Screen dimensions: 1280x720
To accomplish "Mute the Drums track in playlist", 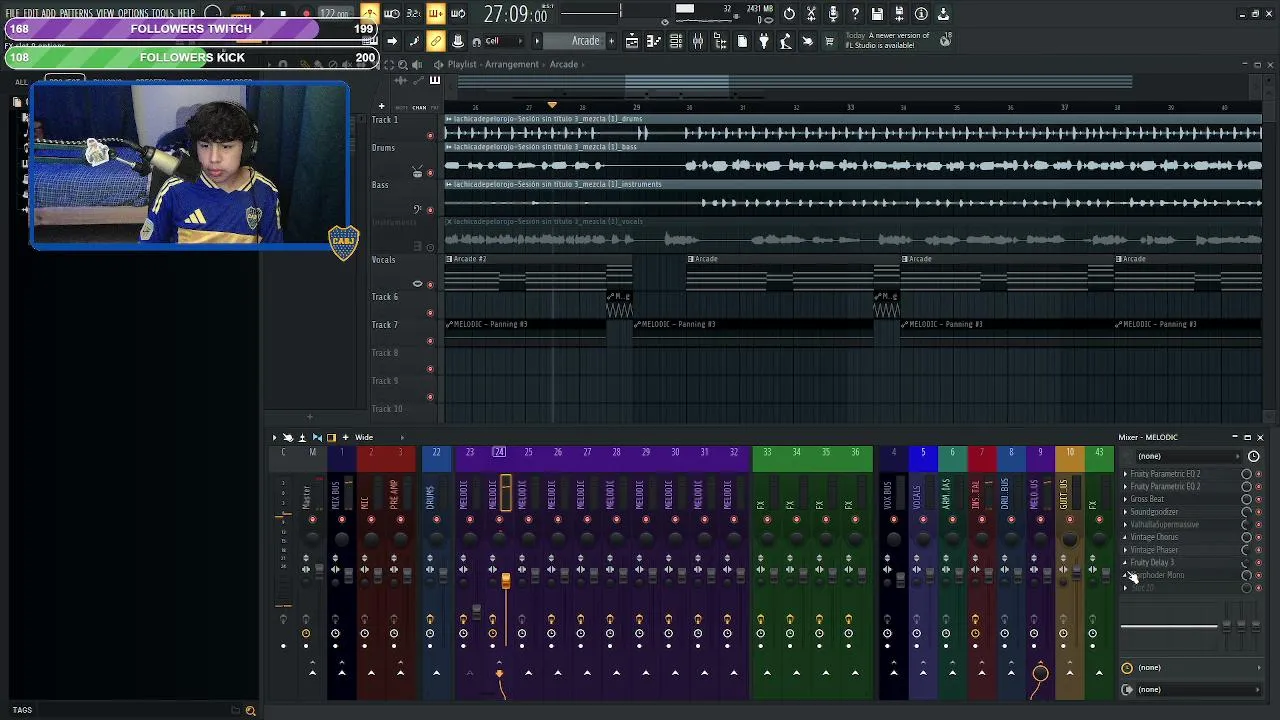I will tap(430, 173).
